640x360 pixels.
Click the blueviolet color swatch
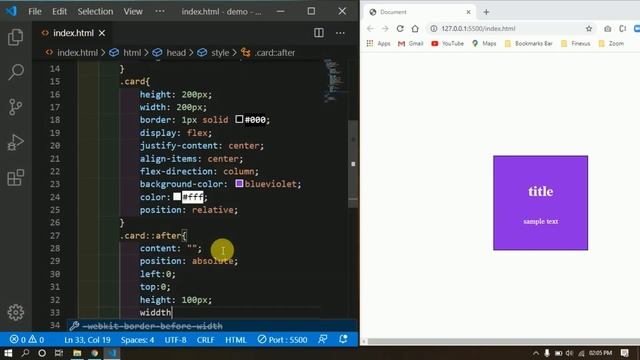239,184
